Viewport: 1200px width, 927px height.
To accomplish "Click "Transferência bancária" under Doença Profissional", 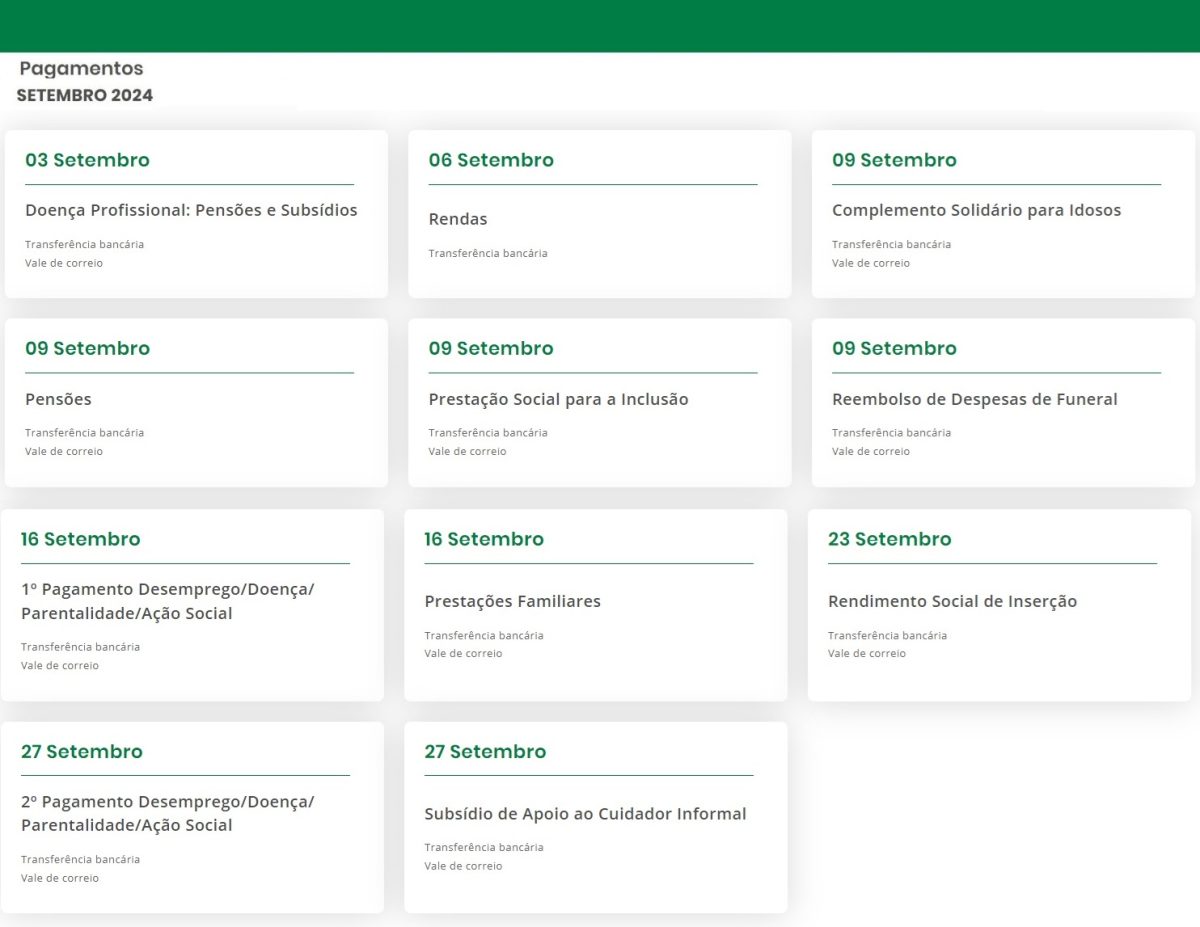I will point(84,244).
